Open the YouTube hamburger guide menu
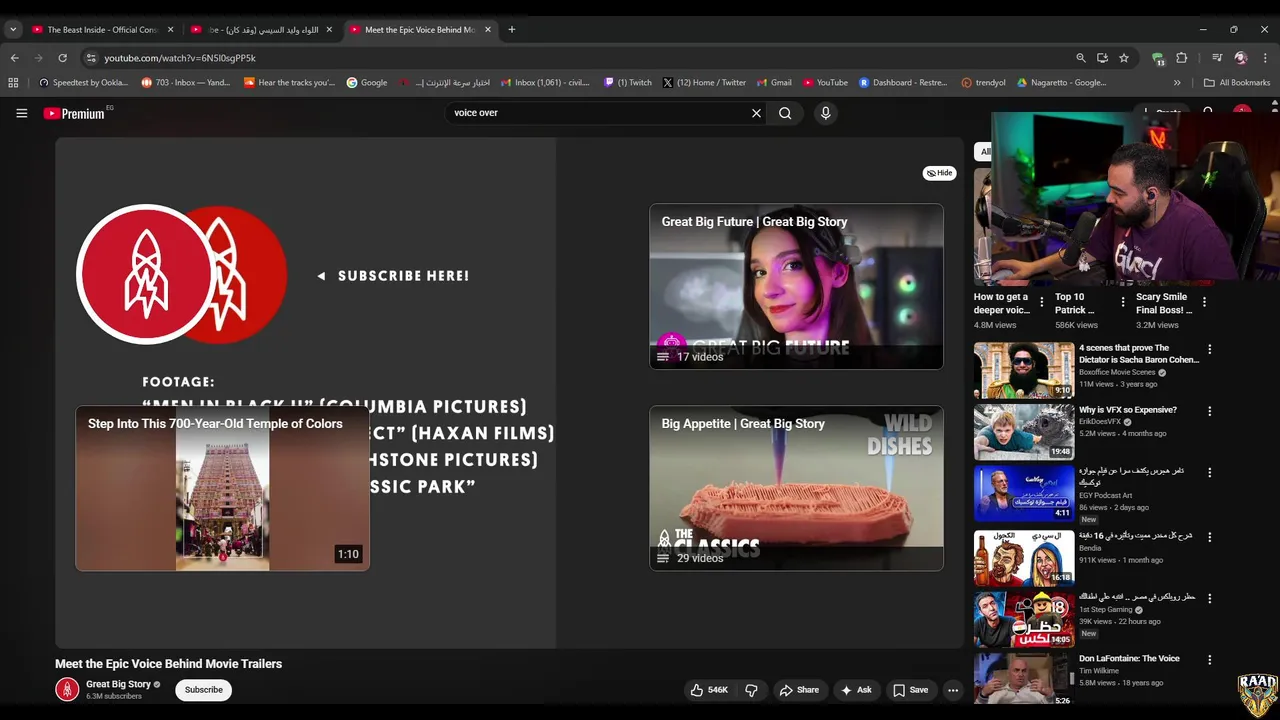1280x720 pixels. pos(21,113)
